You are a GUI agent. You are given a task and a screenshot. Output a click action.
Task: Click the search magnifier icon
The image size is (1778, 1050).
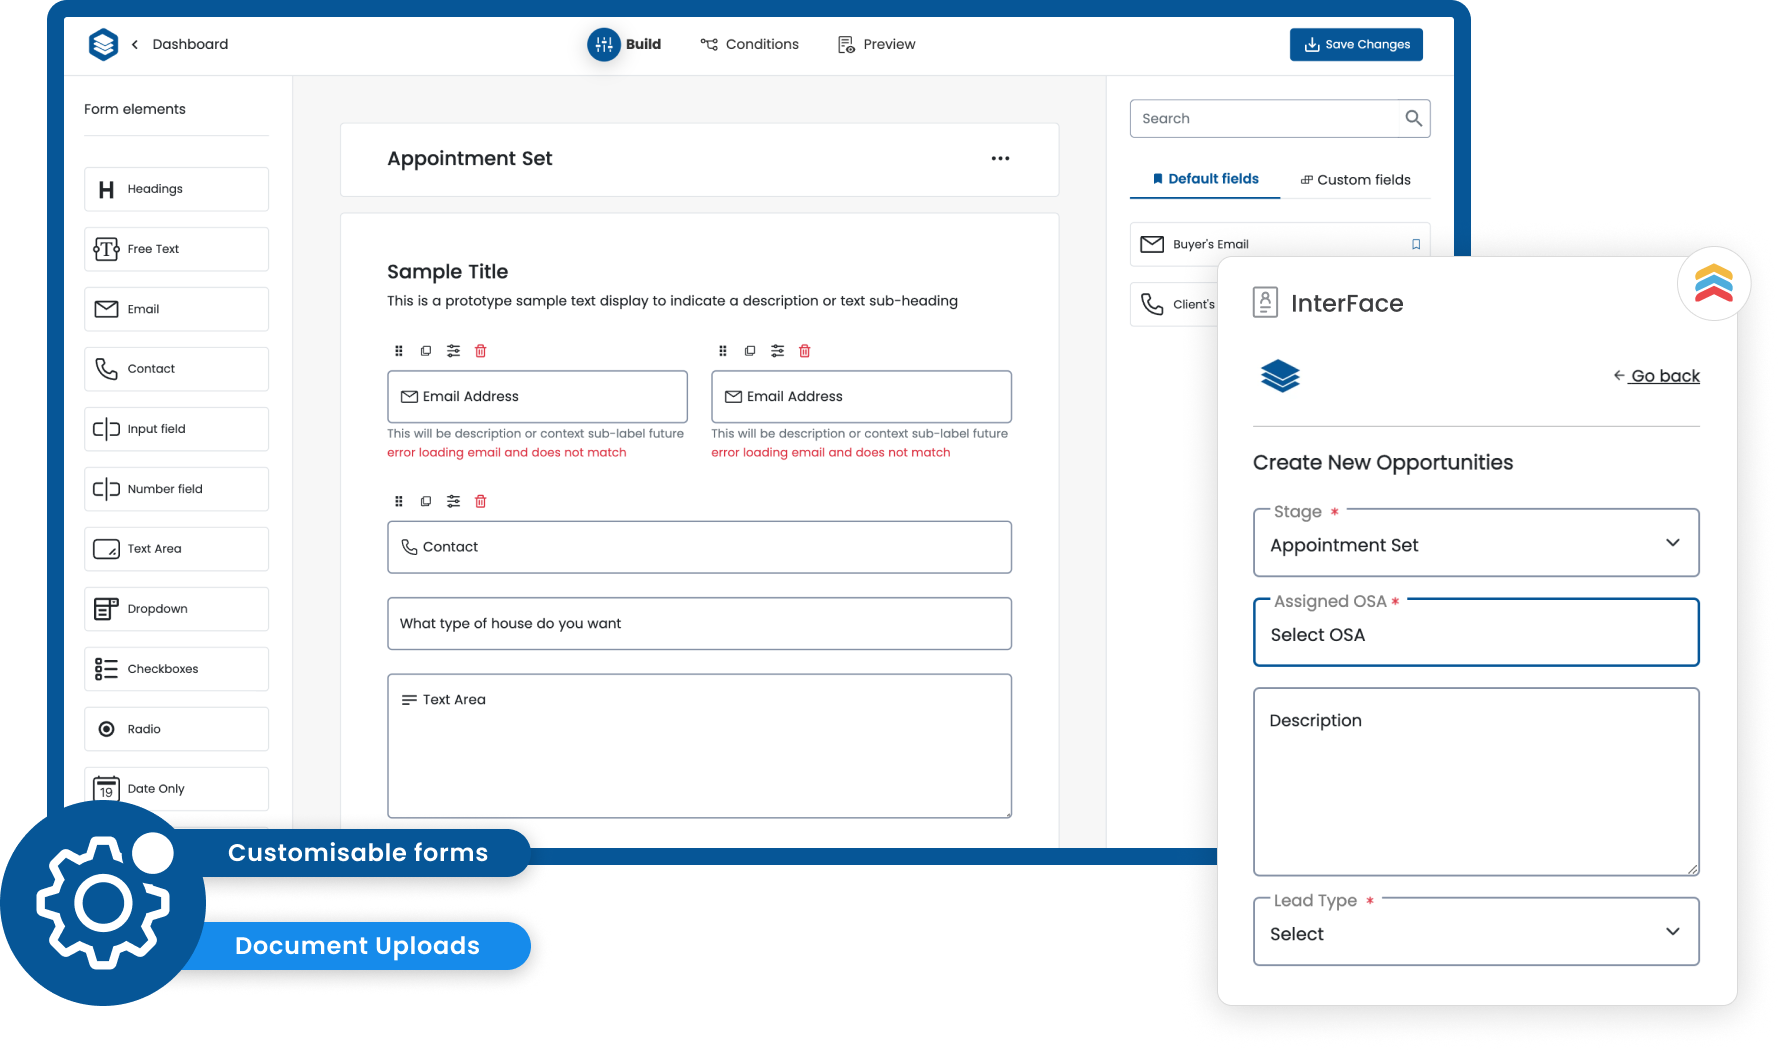1413,118
